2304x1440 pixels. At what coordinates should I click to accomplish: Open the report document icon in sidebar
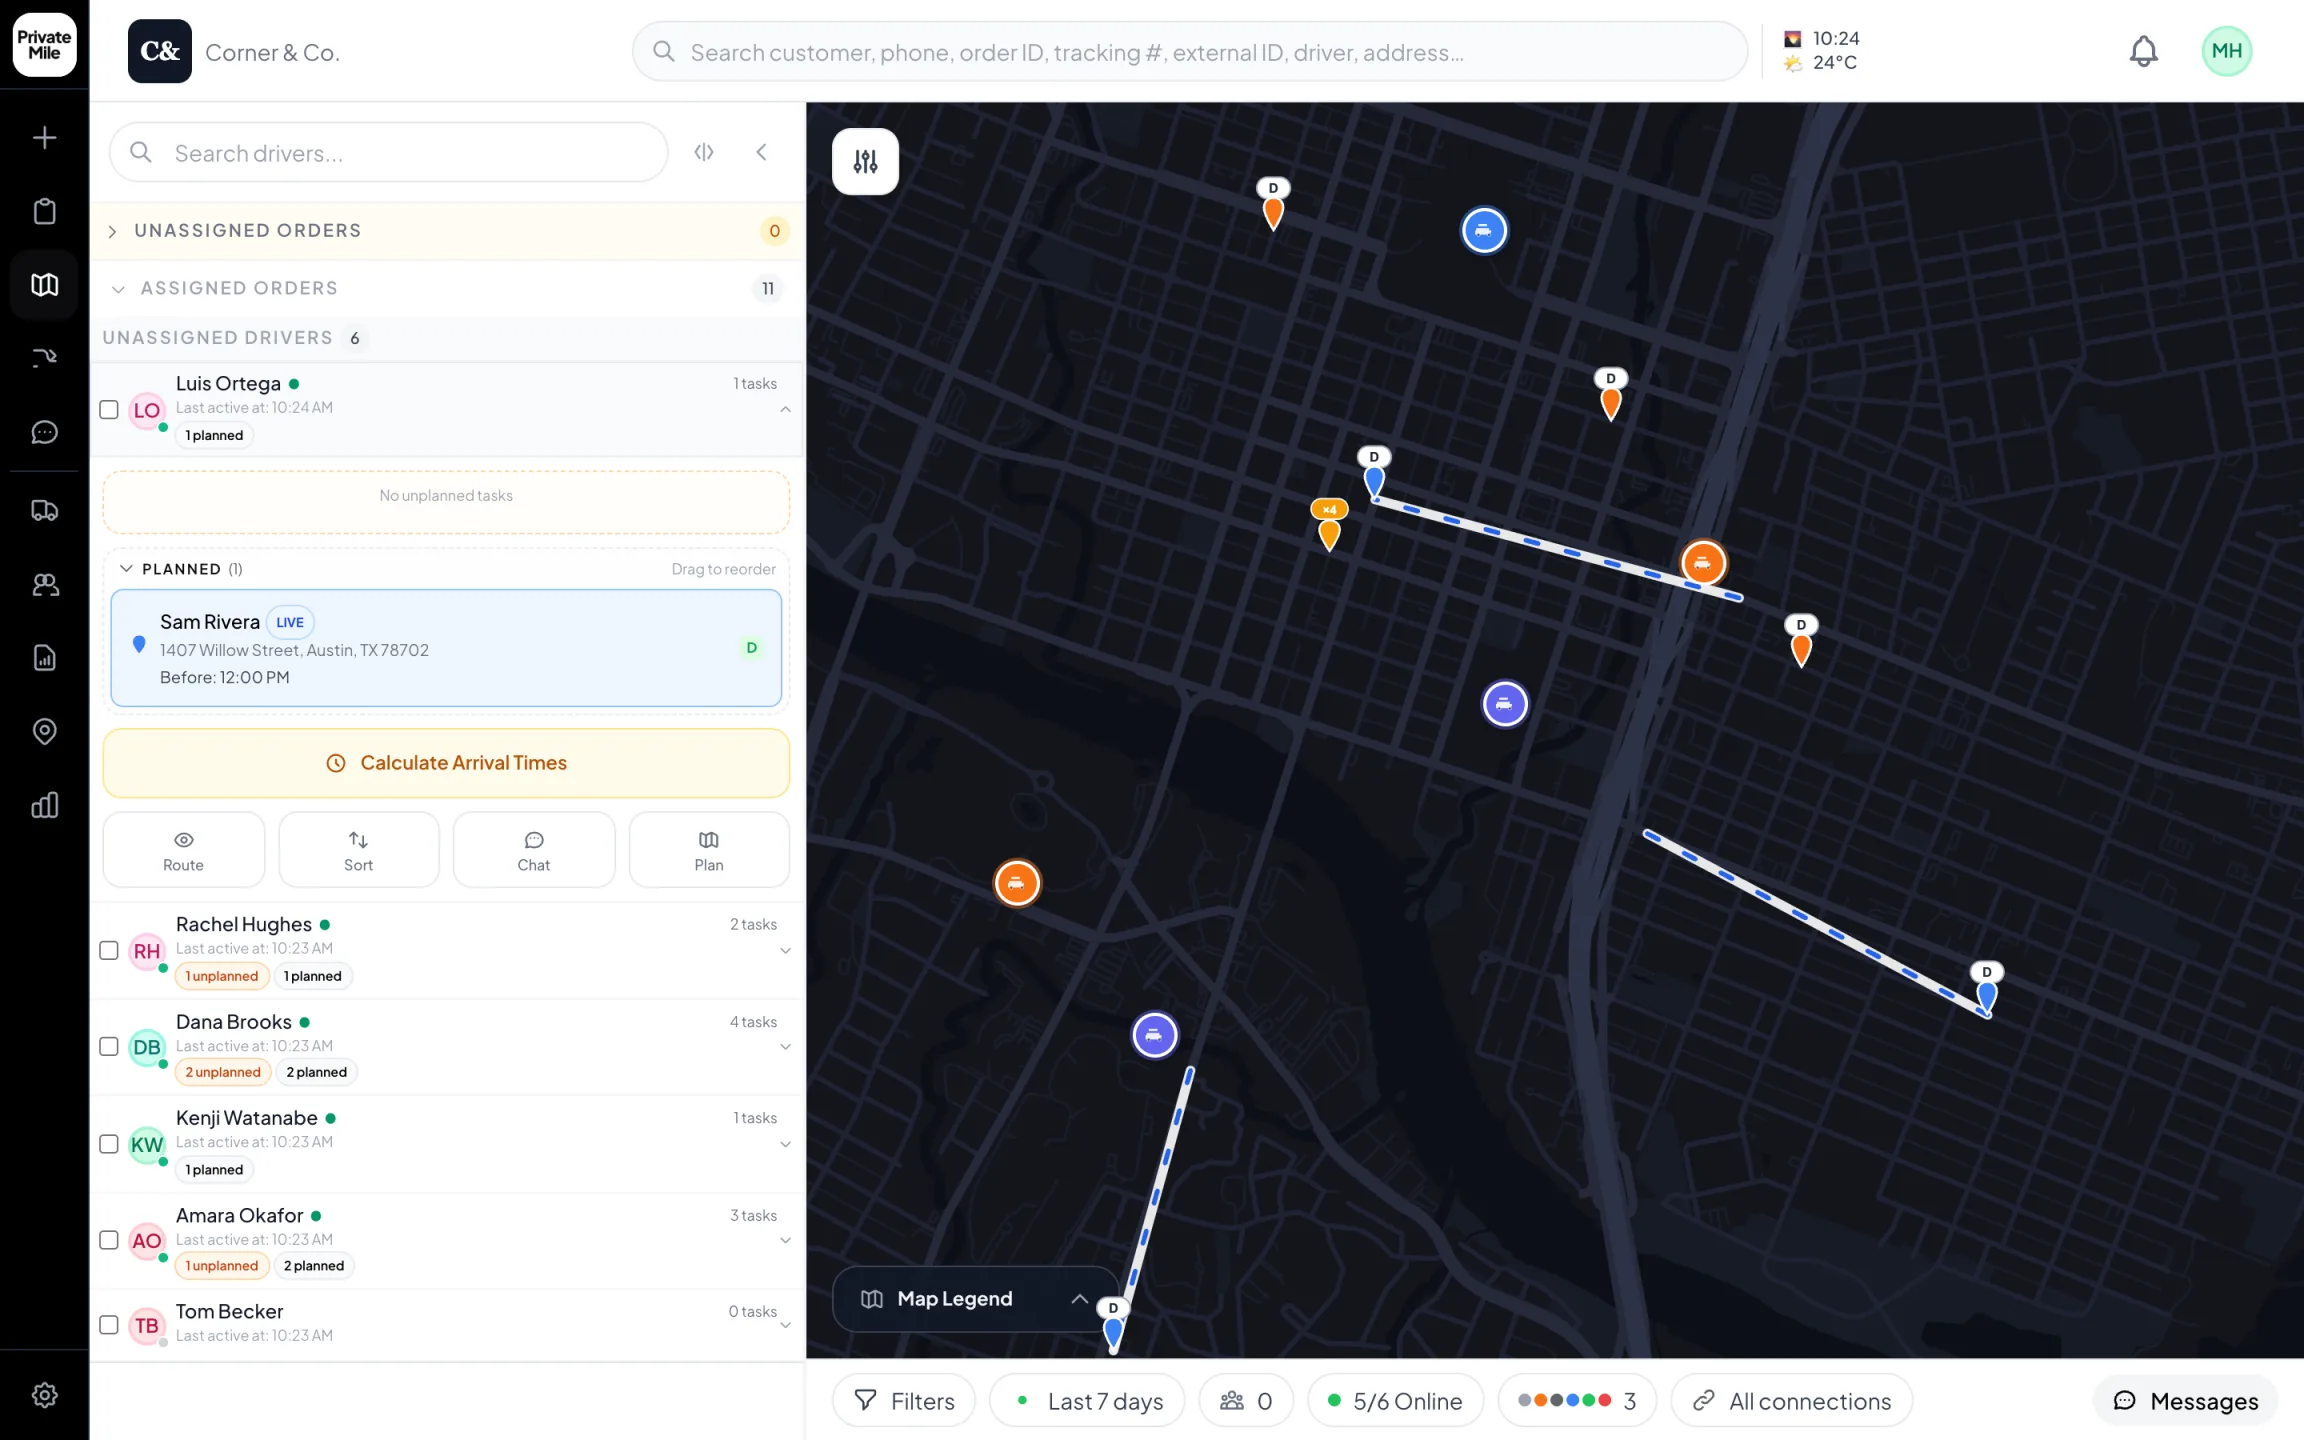click(x=44, y=657)
